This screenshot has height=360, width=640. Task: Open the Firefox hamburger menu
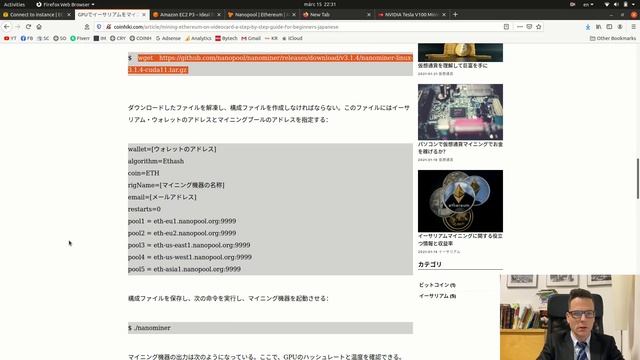pyautogui.click(x=633, y=27)
